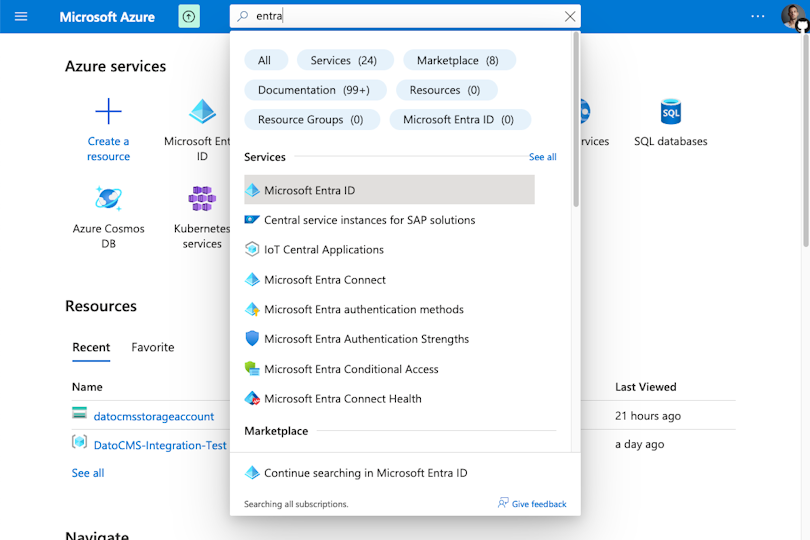Image resolution: width=810 pixels, height=540 pixels.
Task: Open datocmsstorageaccount resource link
Action: point(153,416)
